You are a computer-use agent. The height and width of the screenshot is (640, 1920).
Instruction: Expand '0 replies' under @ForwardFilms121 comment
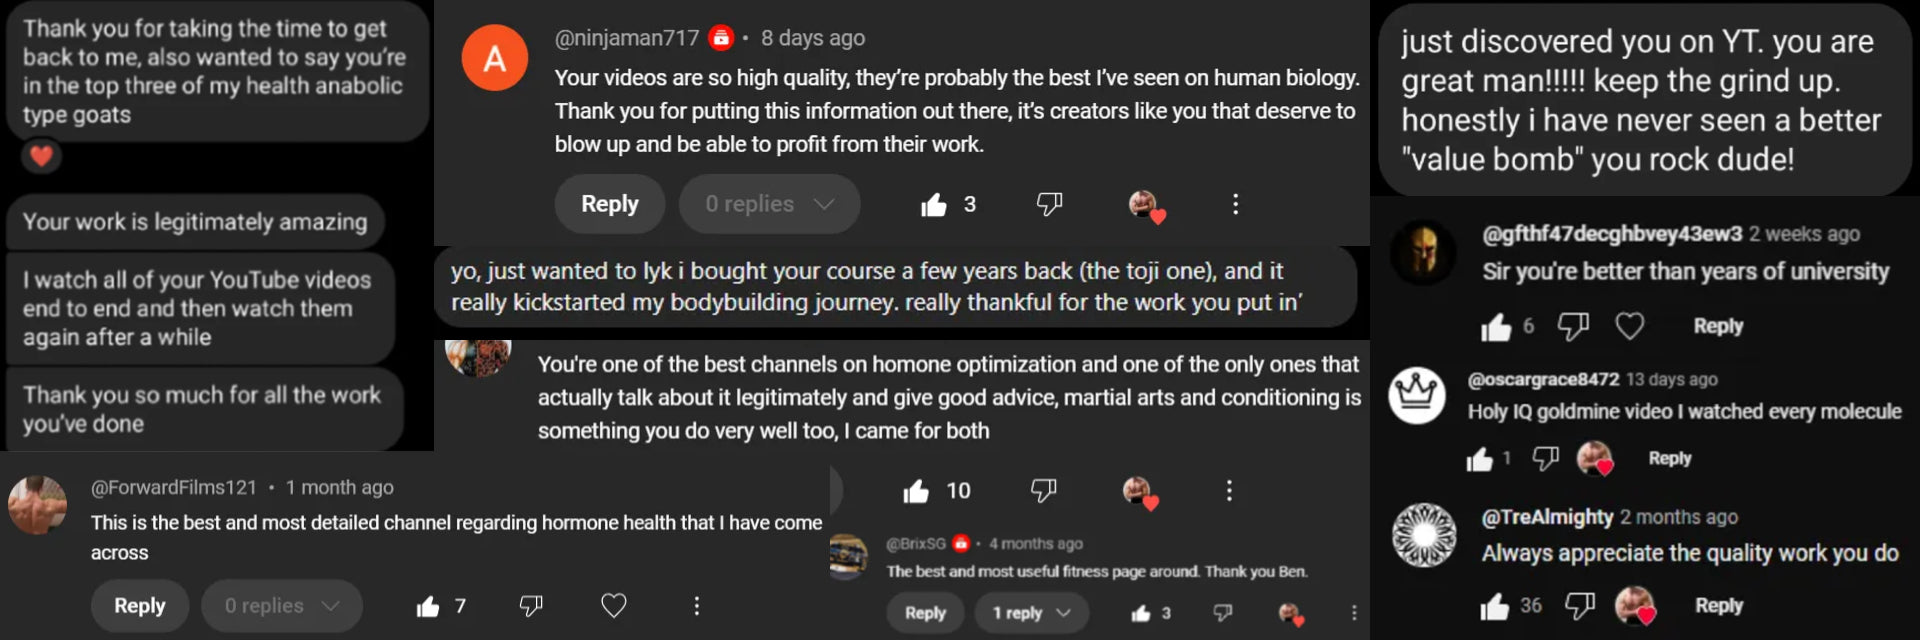[281, 606]
